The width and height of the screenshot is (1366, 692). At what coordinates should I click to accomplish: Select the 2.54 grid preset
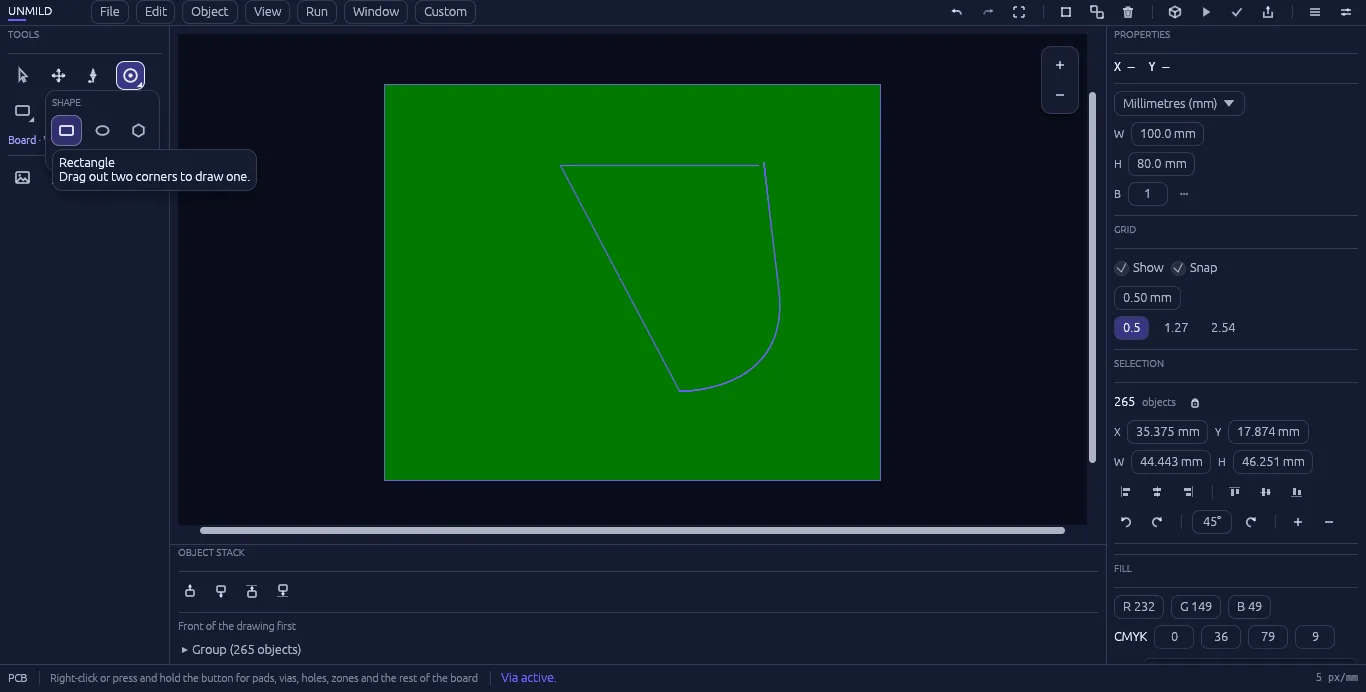(x=1223, y=328)
